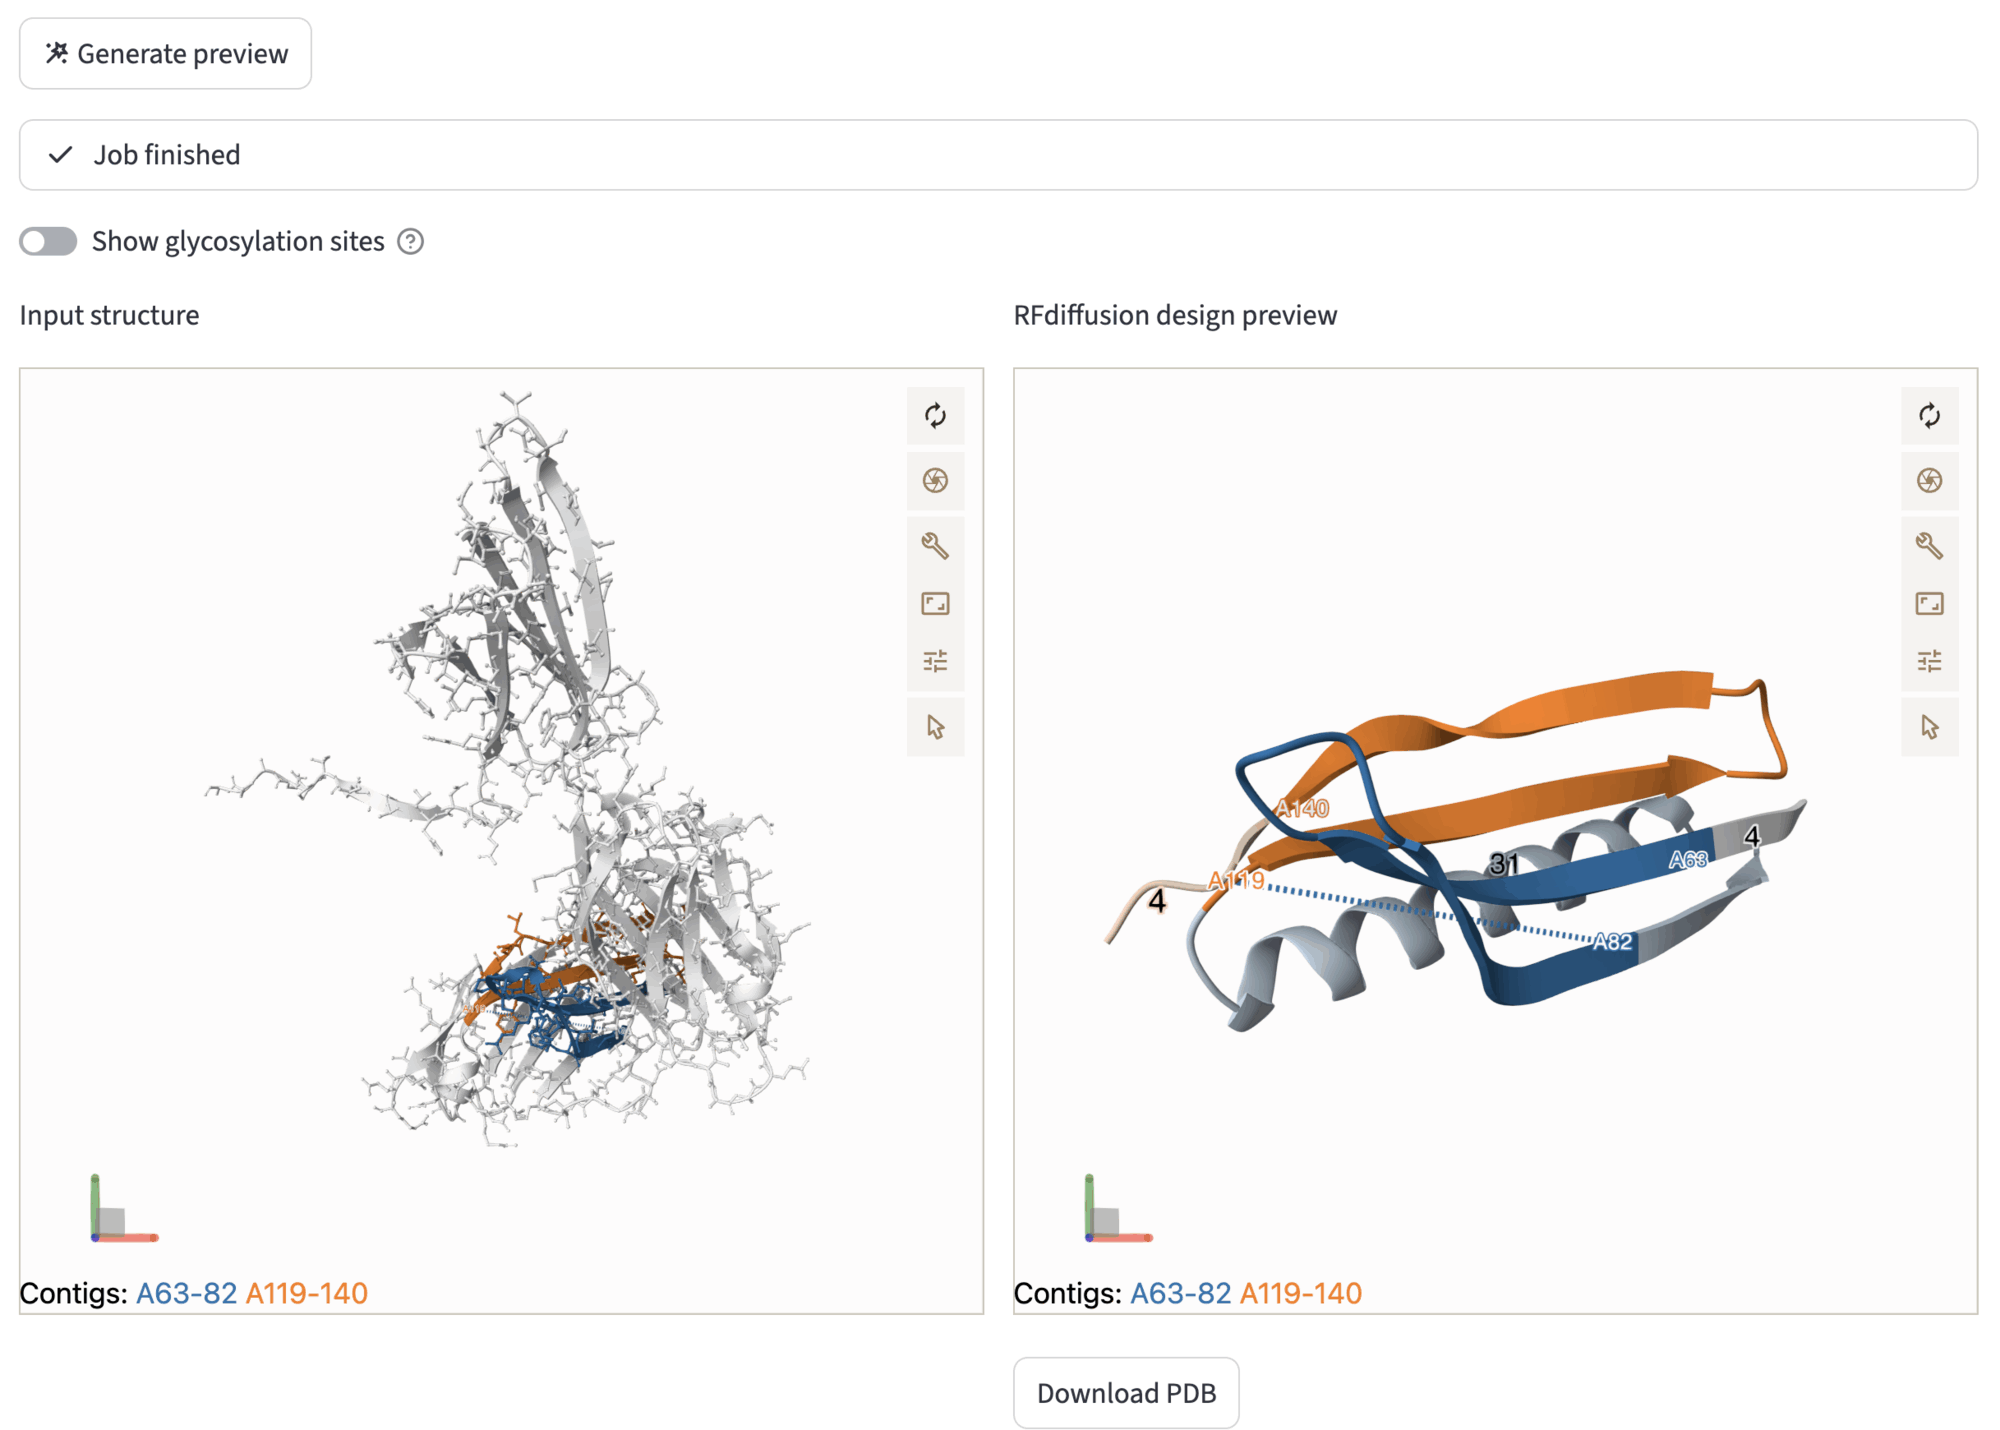
Task: Activate selection mode in input structure viewer
Action: 935,727
